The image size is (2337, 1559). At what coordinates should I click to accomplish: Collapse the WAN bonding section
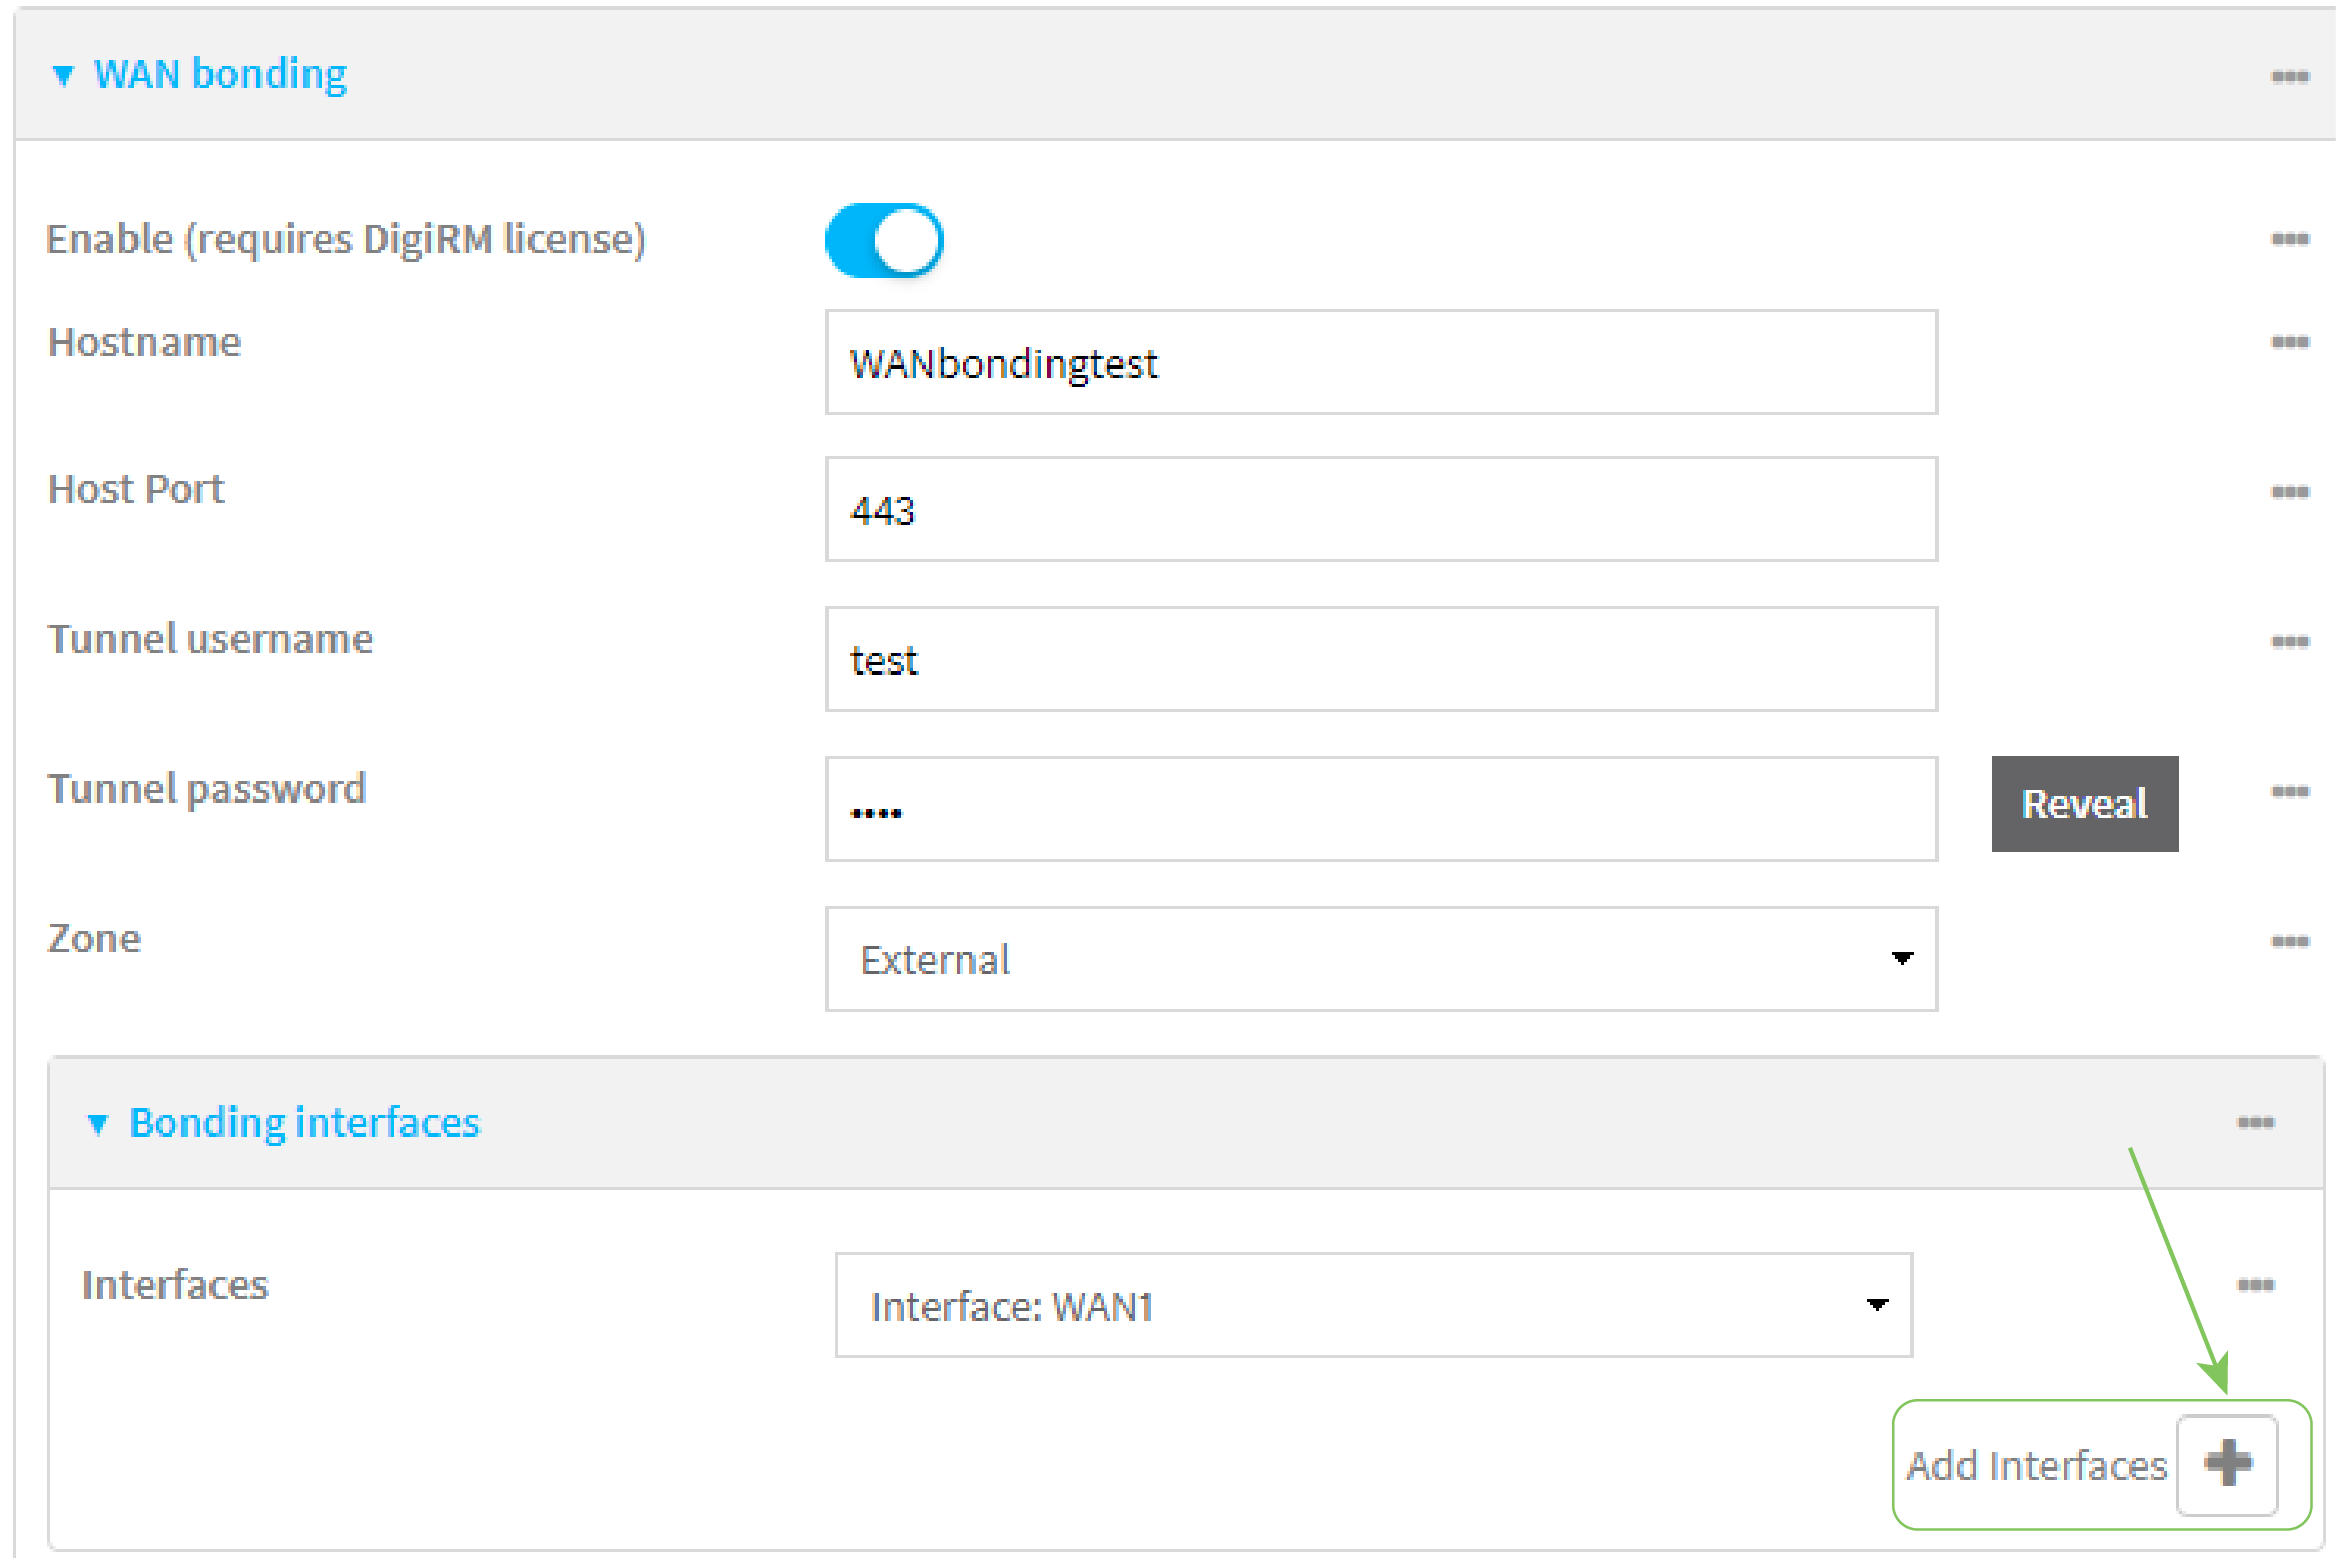click(x=64, y=76)
